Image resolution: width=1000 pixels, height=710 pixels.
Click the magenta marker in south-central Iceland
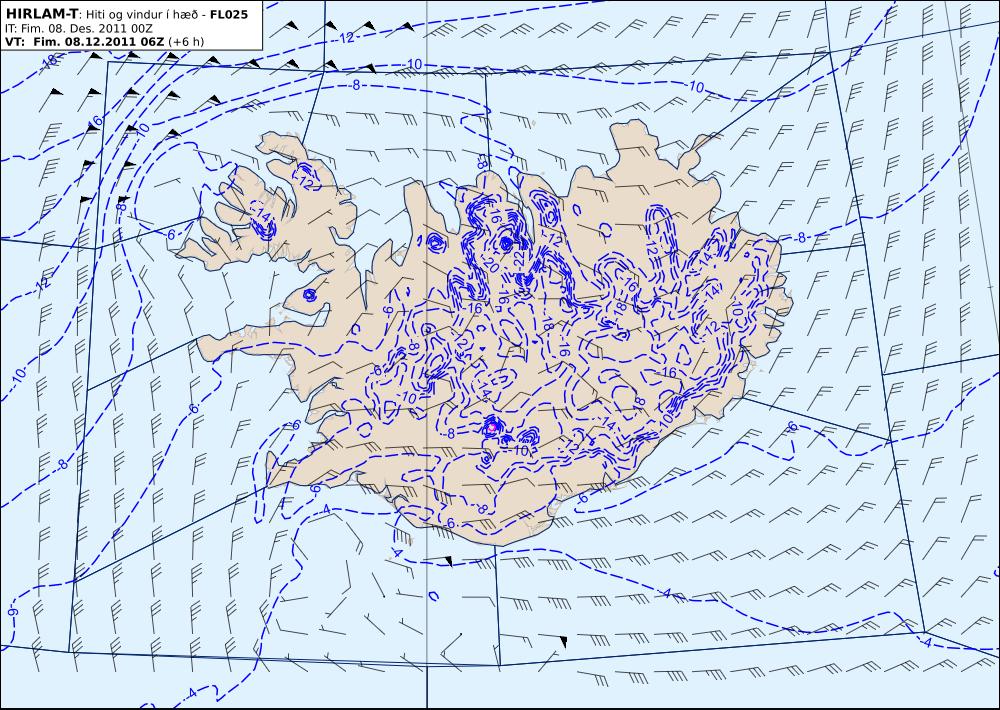click(x=492, y=428)
